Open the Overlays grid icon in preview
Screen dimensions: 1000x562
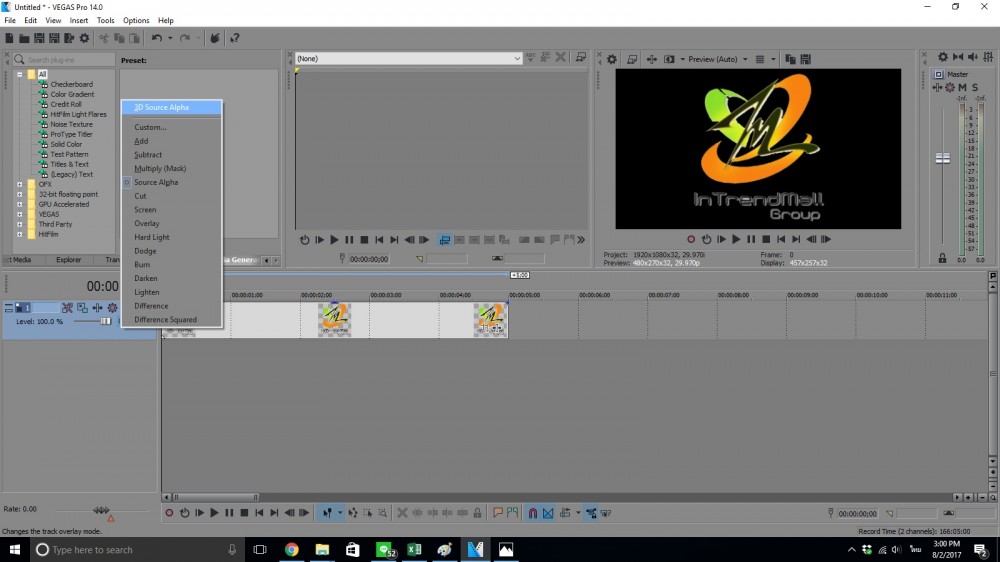tap(760, 59)
